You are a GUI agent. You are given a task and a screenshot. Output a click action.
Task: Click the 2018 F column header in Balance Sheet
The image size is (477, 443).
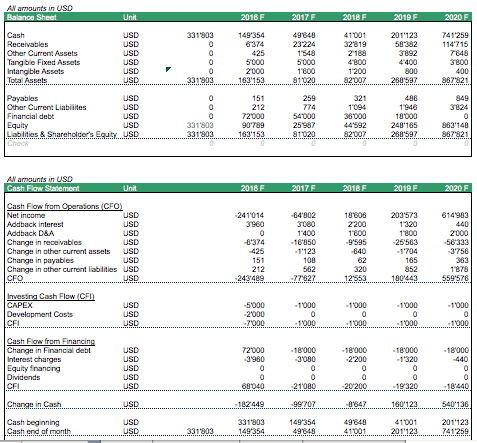(354, 17)
